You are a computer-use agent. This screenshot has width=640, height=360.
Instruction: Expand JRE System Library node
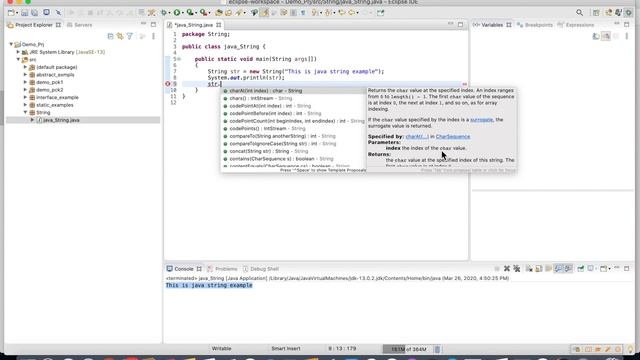click(x=18, y=52)
